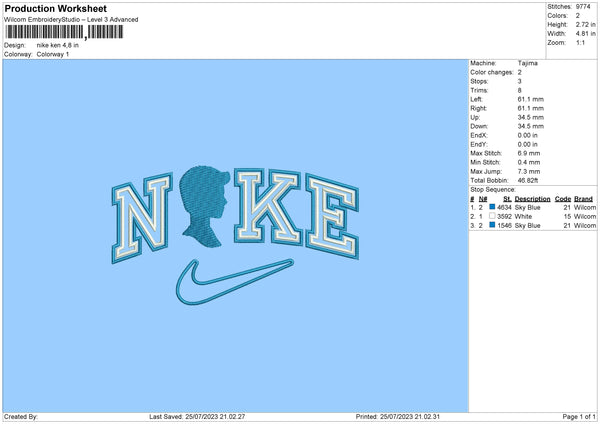The image size is (600, 424).
Task: Click the Zoom value '1:1'
Action: tap(580, 42)
